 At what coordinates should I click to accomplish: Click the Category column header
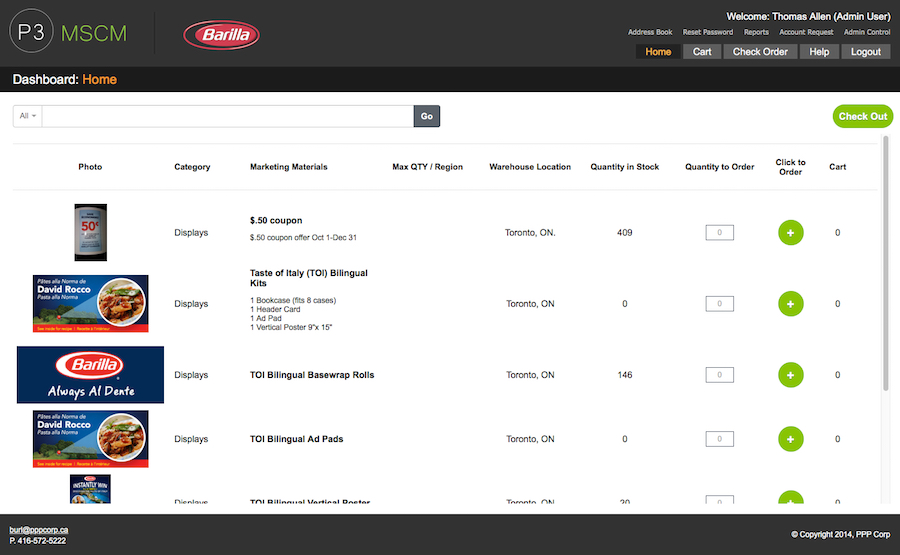192,167
